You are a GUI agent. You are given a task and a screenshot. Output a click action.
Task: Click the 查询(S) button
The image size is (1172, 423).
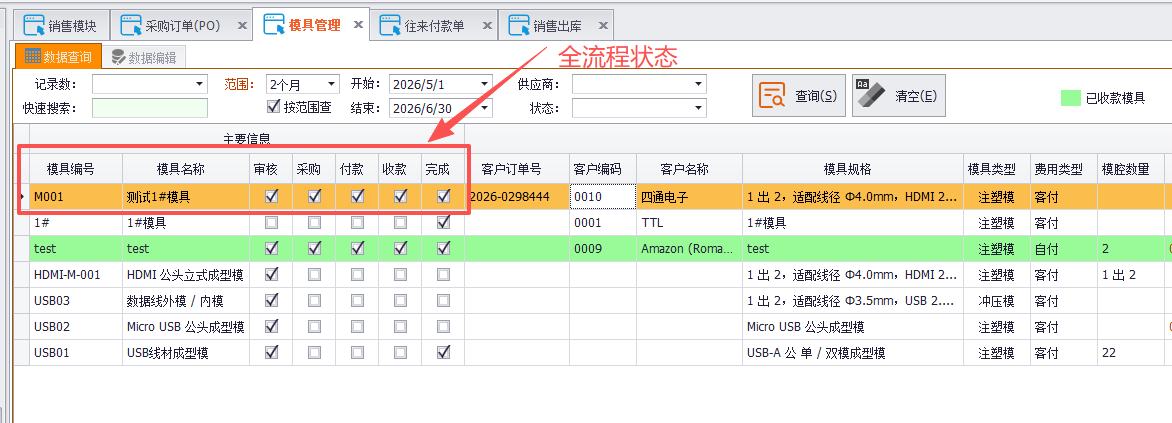pyautogui.click(x=799, y=96)
